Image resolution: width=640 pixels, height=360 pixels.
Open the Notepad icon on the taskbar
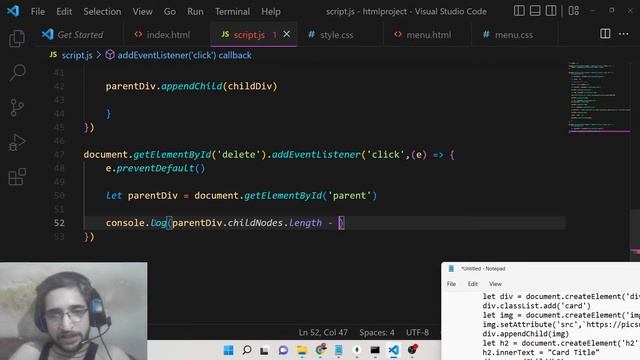[x=339, y=350]
